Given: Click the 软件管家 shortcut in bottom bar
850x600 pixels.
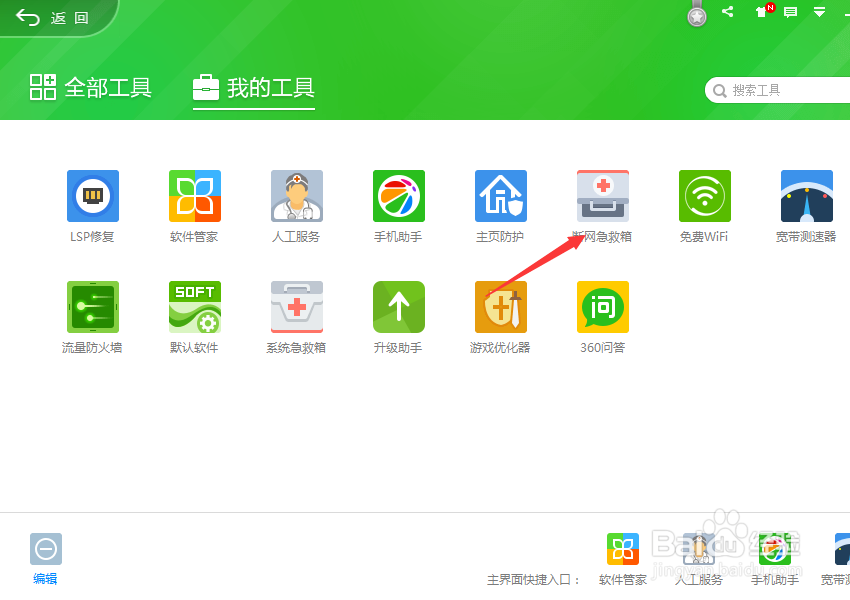Looking at the screenshot, I should tap(622, 549).
